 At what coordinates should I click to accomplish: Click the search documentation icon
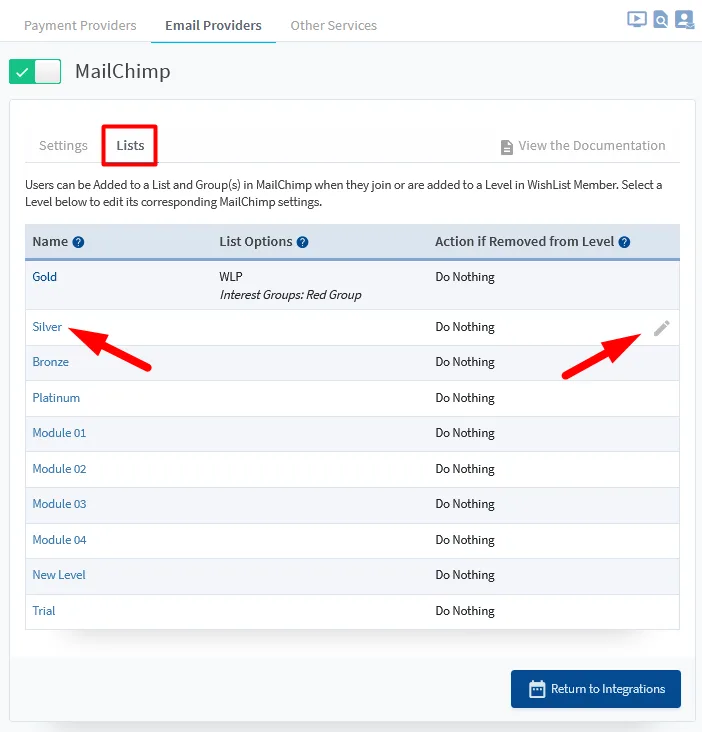(660, 20)
